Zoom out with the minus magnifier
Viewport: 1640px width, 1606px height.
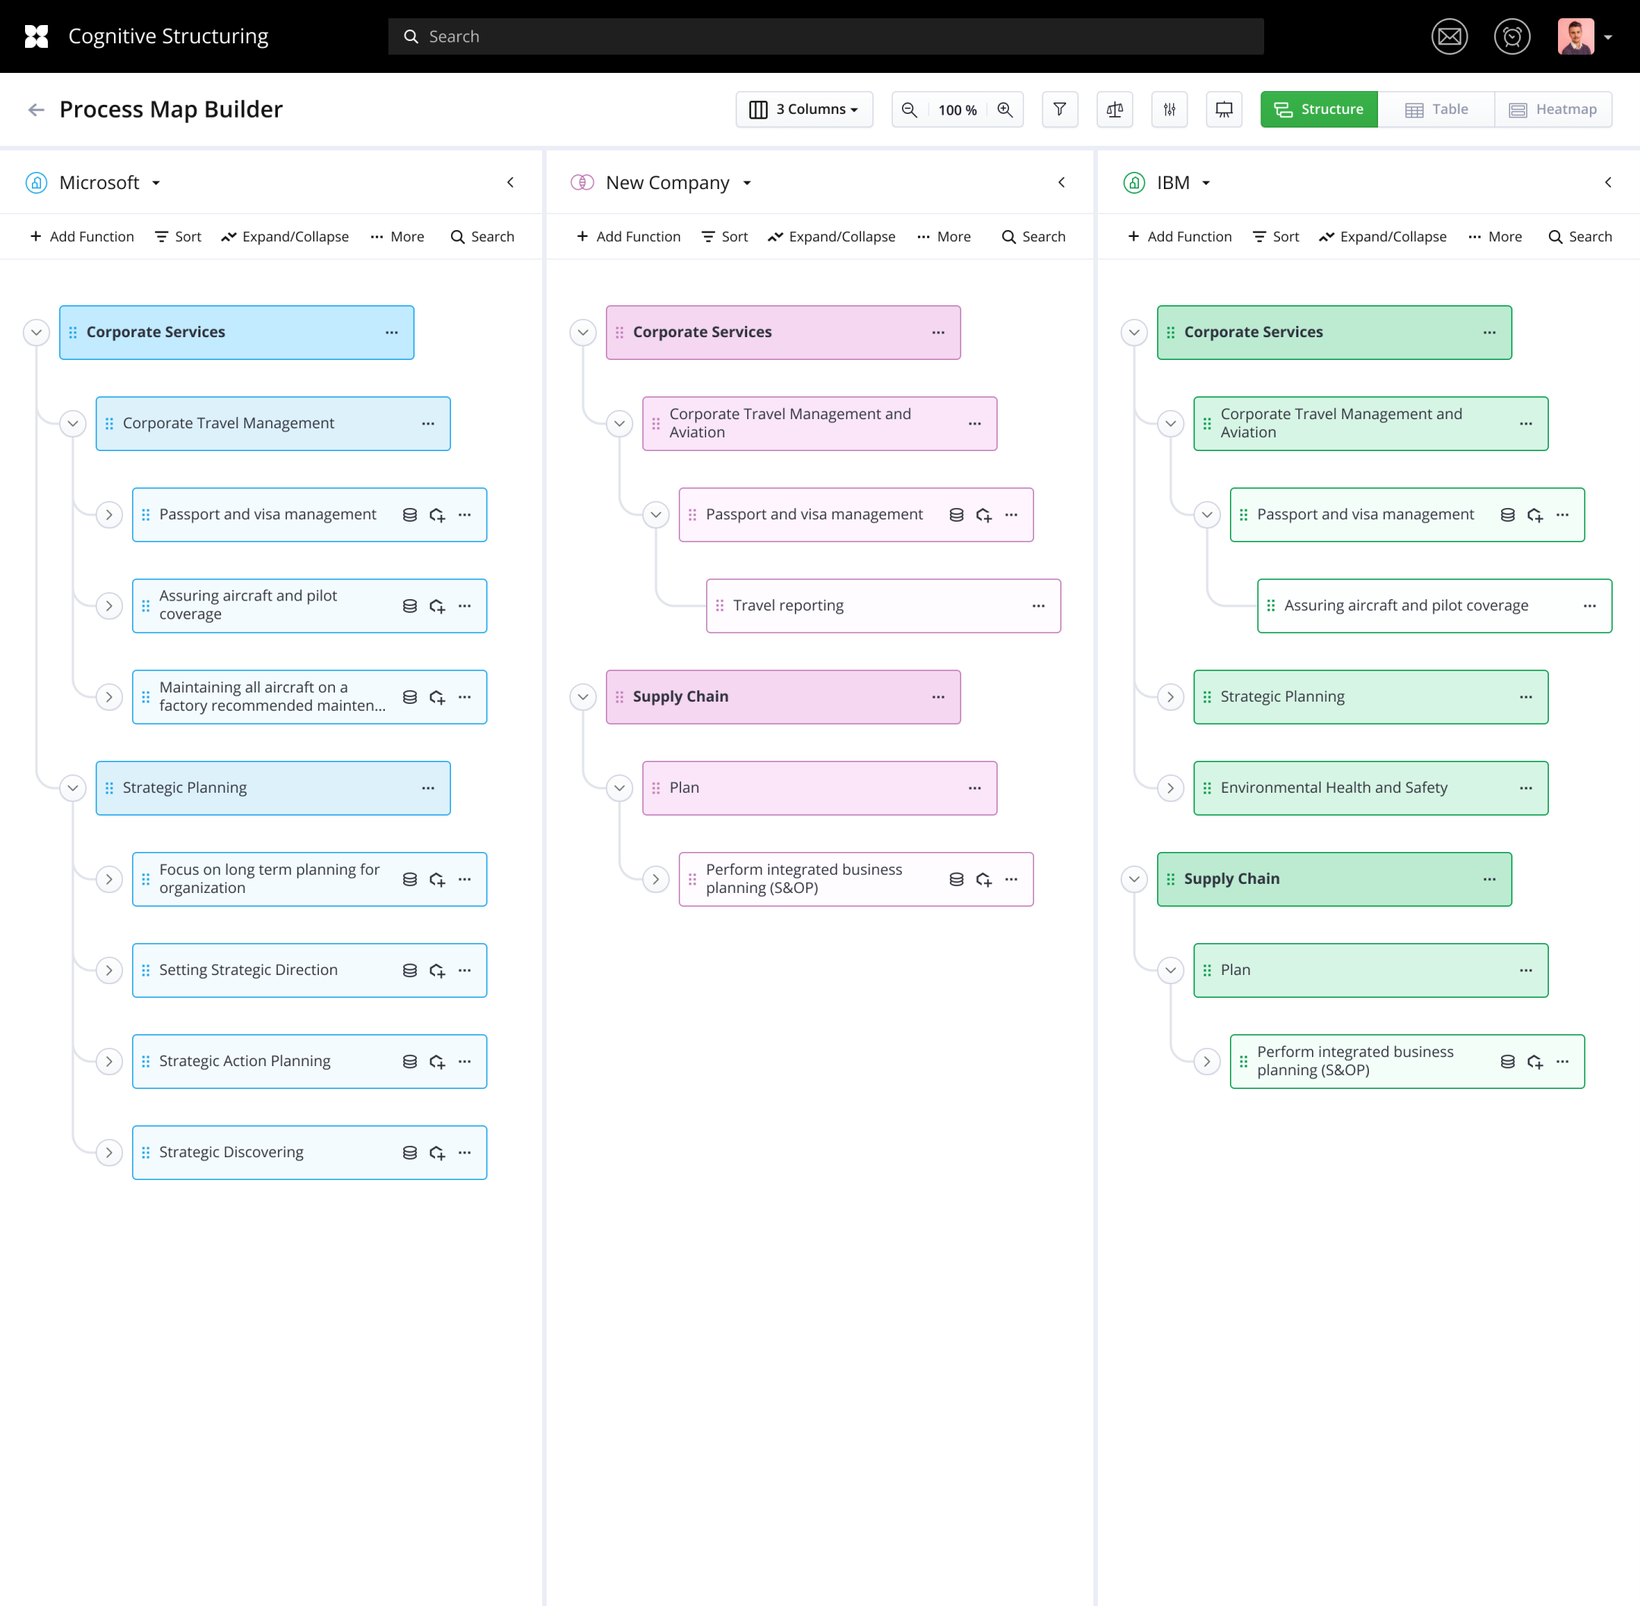[909, 110]
